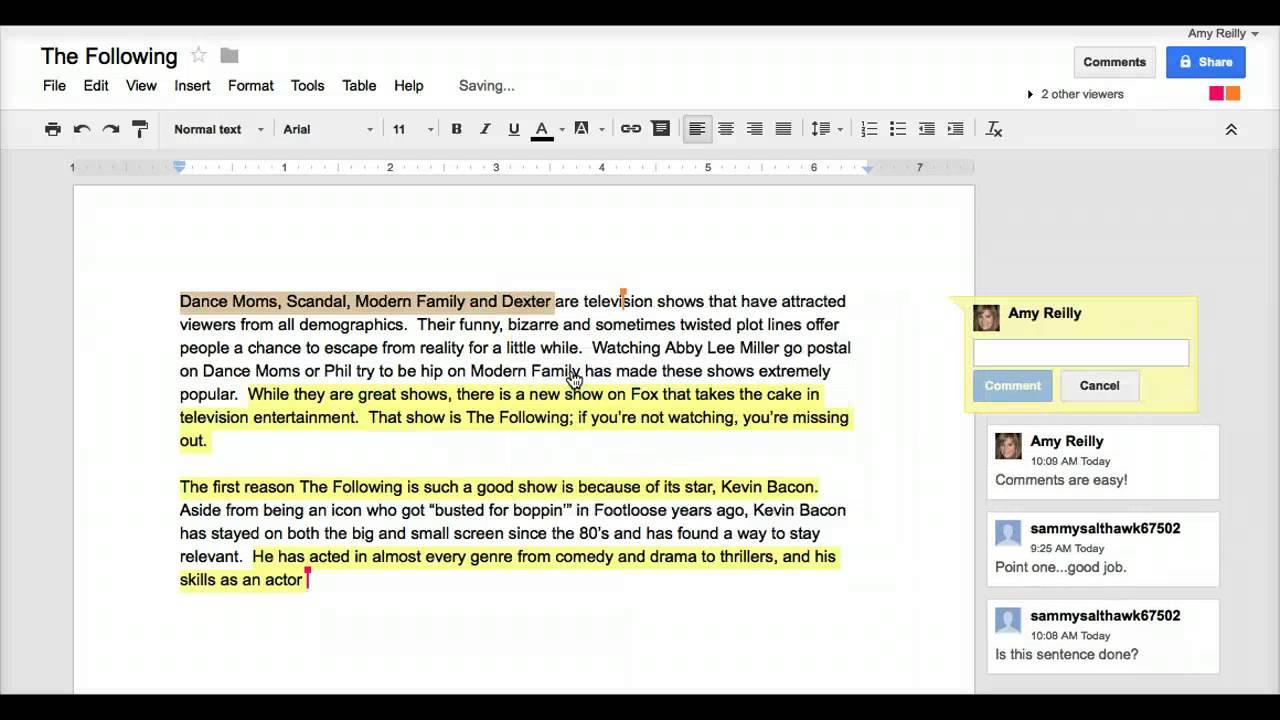The width and height of the screenshot is (1280, 720).
Task: Open the Normal text style dropdown
Action: [x=218, y=129]
